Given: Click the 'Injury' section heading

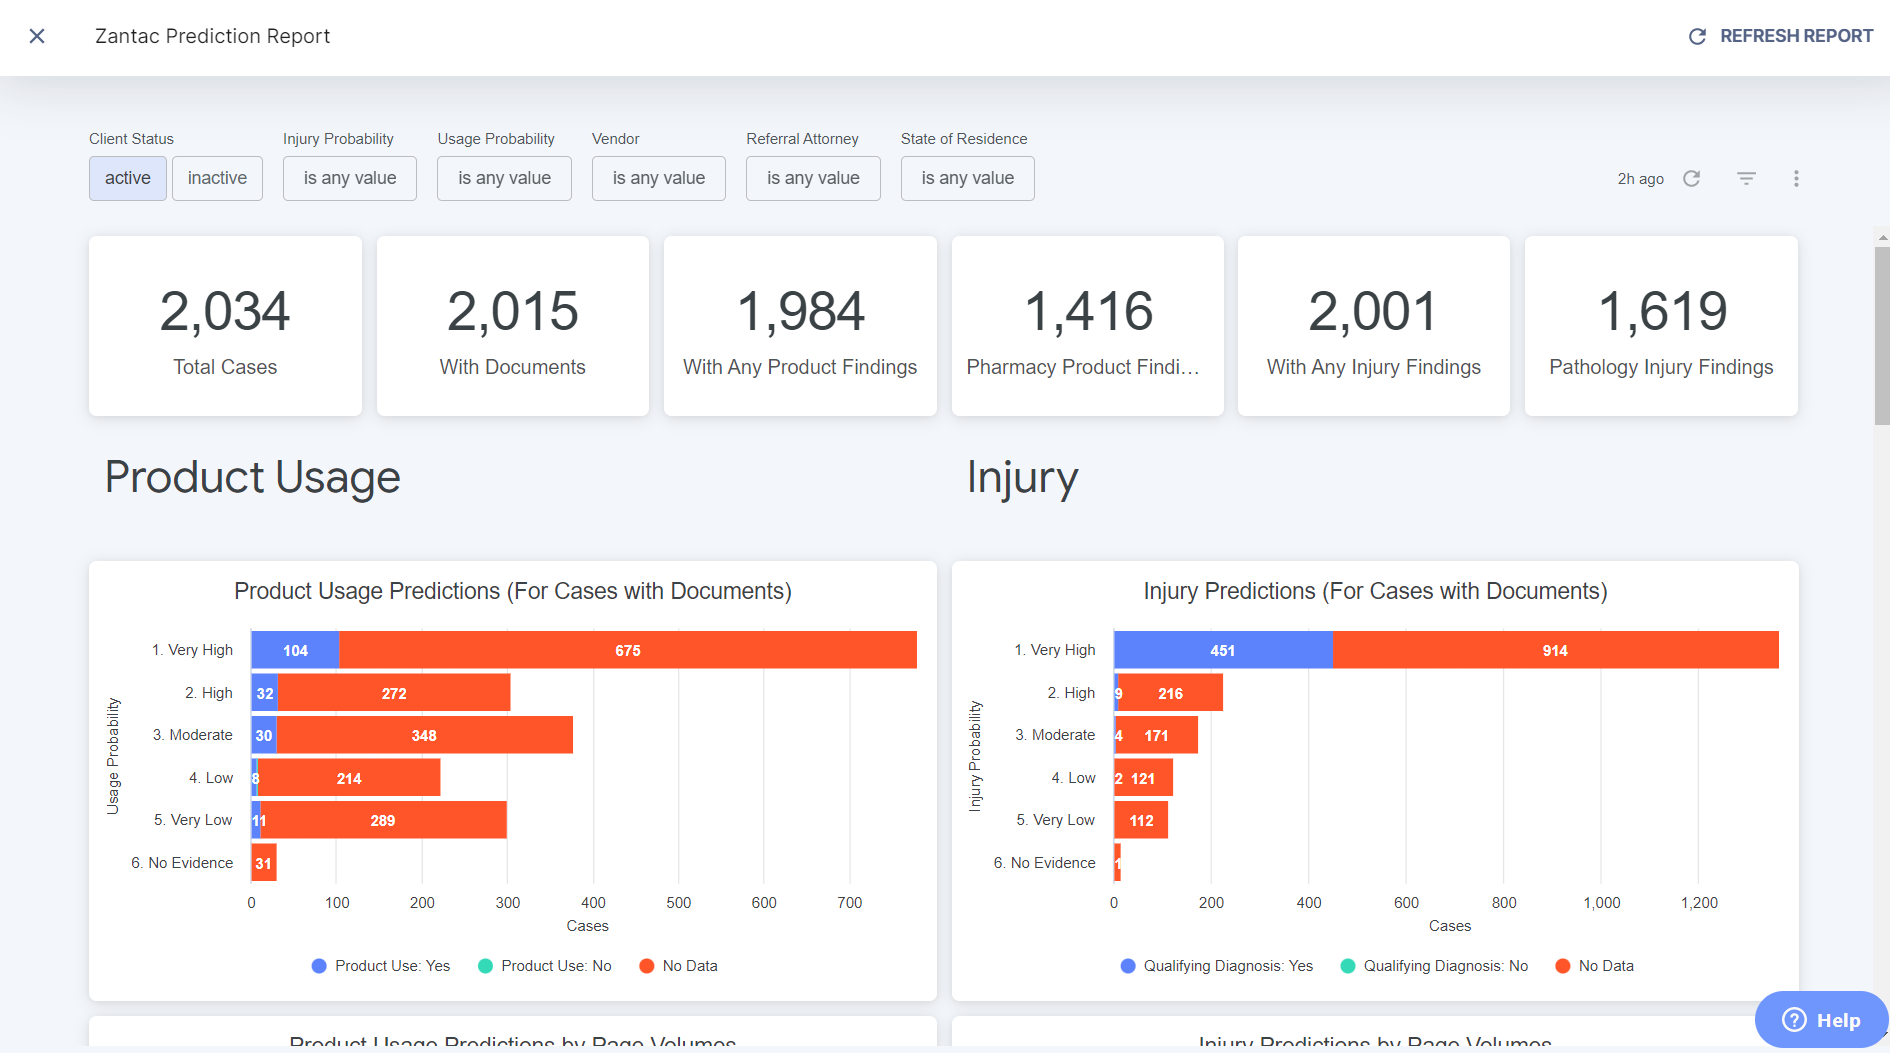Looking at the screenshot, I should click(x=1022, y=477).
